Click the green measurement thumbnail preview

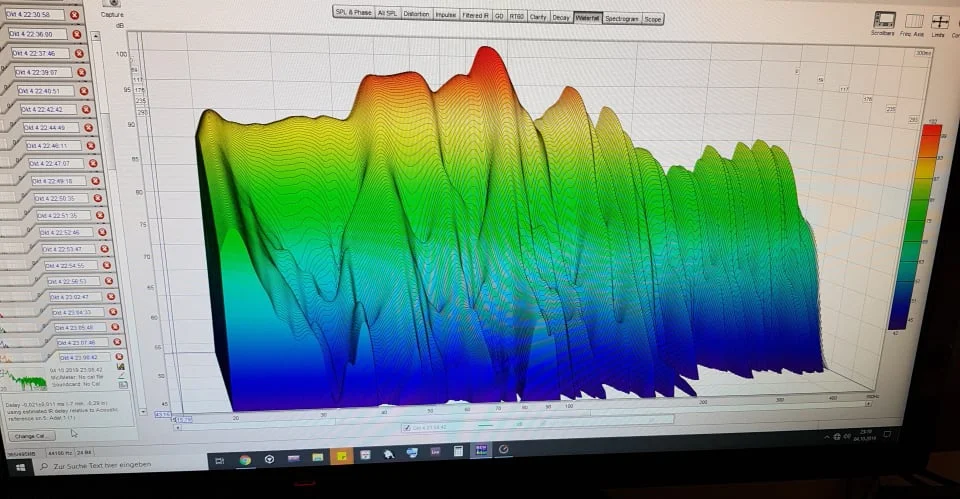(x=24, y=380)
